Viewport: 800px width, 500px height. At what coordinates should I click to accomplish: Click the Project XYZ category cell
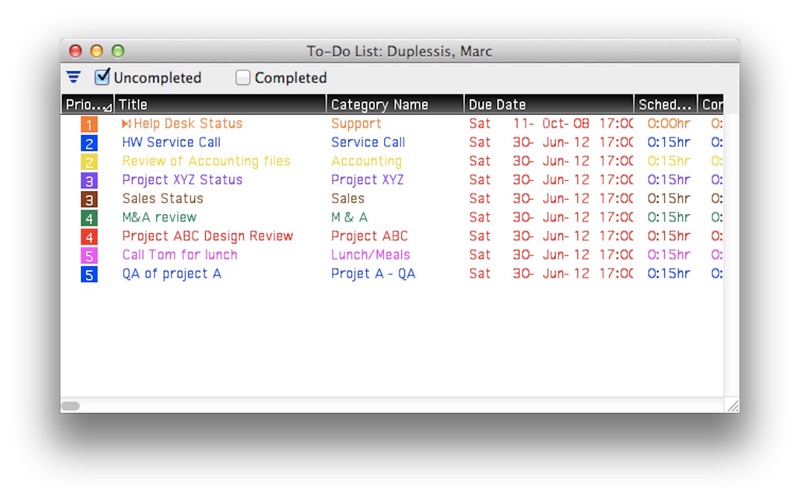(367, 180)
